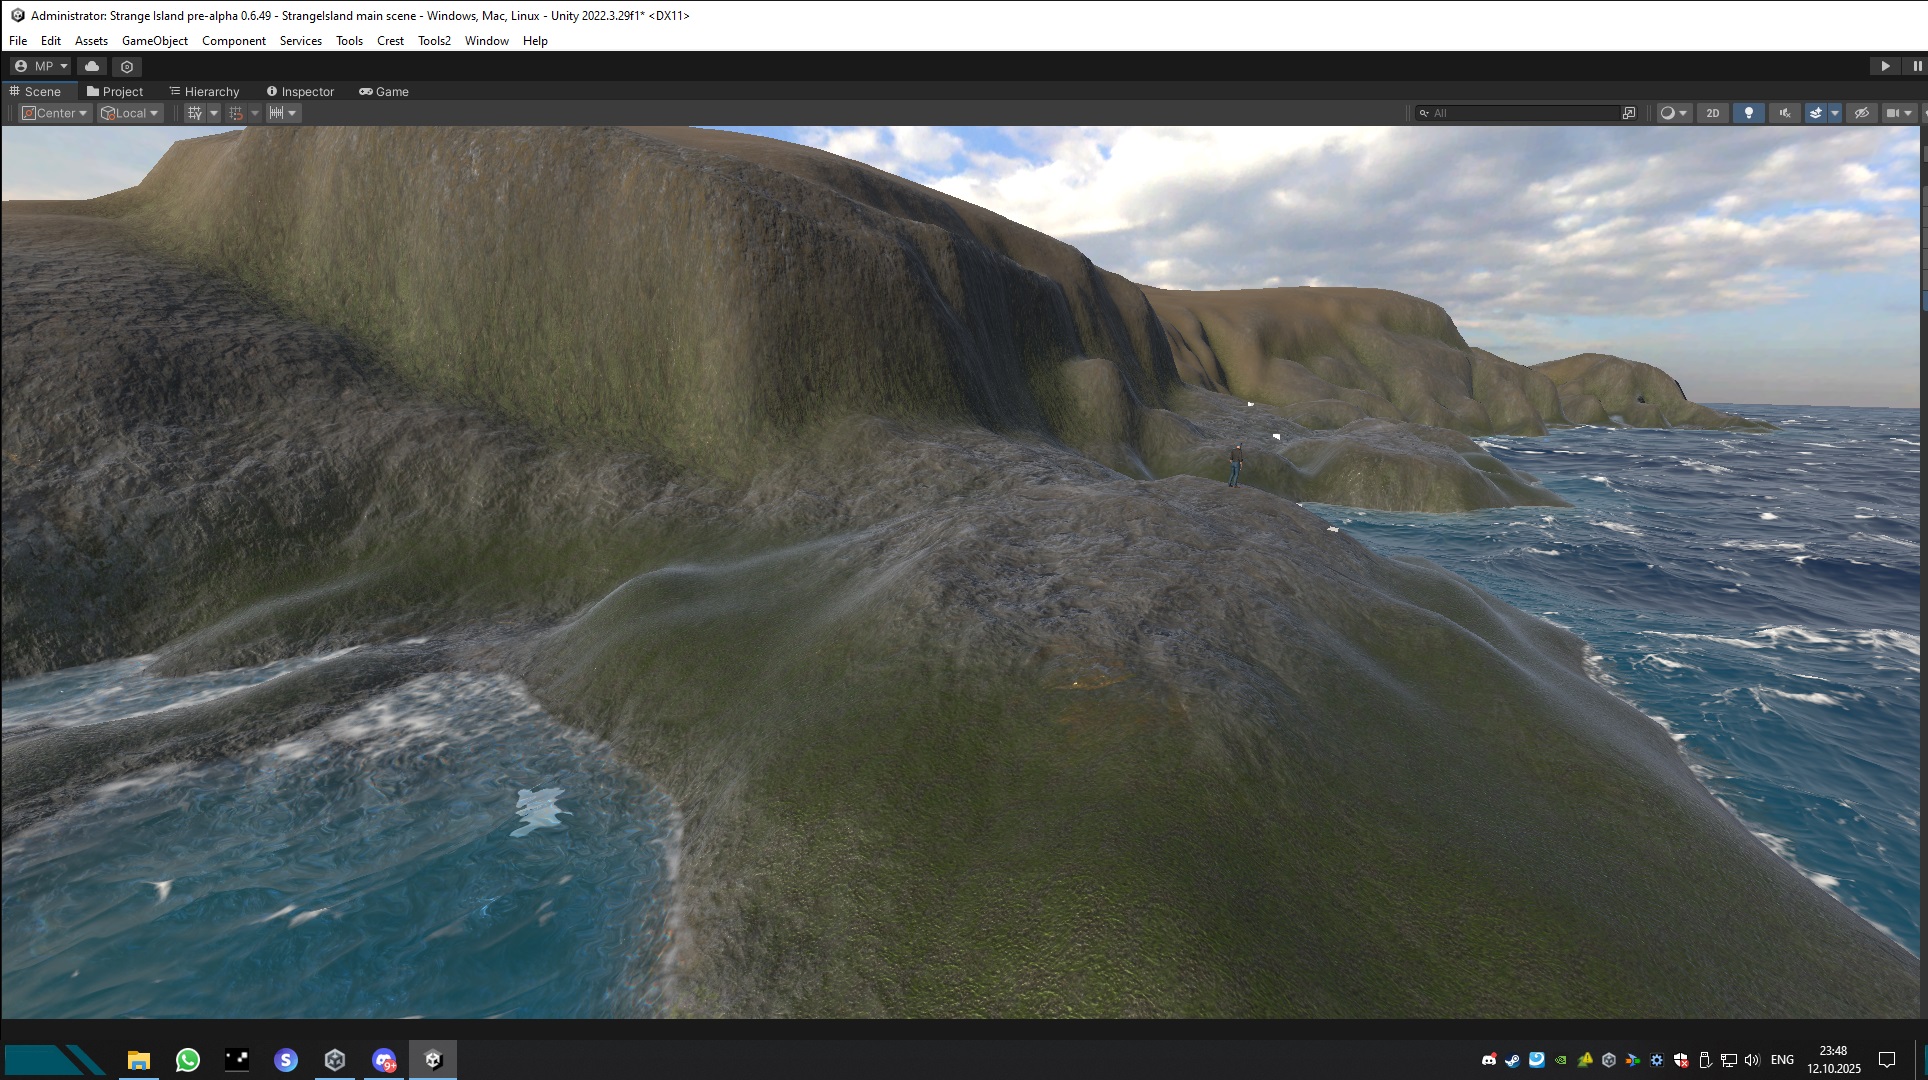Expand the MP account dropdown
Image resolution: width=1928 pixels, height=1080 pixels.
[41, 66]
